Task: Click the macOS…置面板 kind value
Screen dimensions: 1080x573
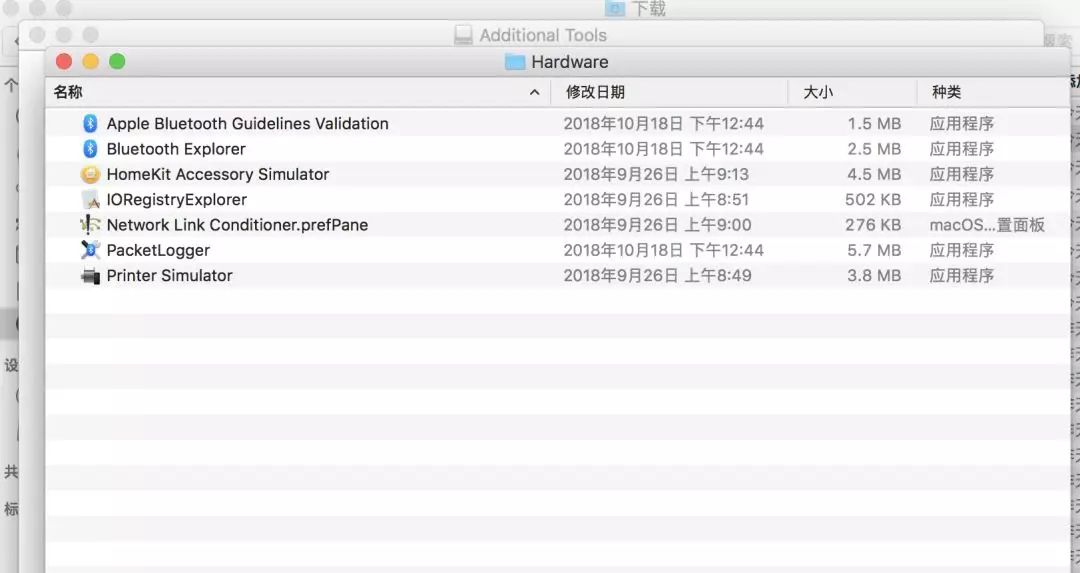Action: 987,225
